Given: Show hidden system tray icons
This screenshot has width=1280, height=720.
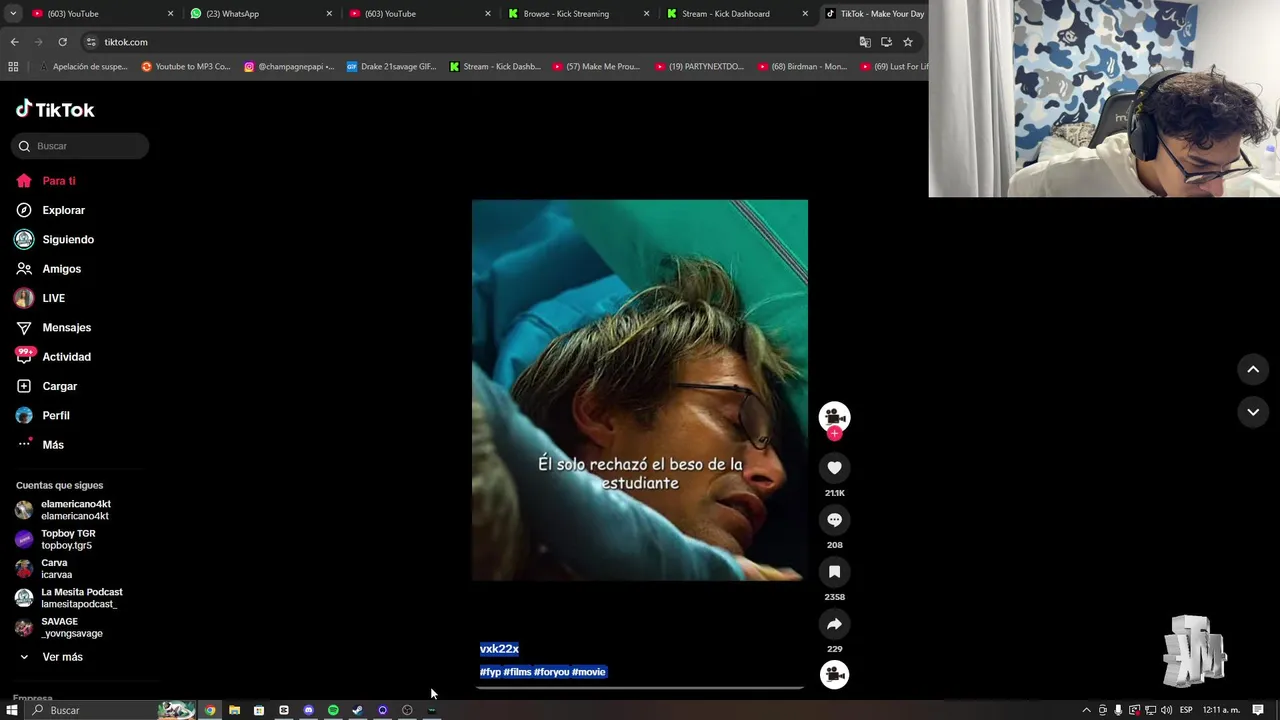Looking at the screenshot, I should [x=1086, y=710].
